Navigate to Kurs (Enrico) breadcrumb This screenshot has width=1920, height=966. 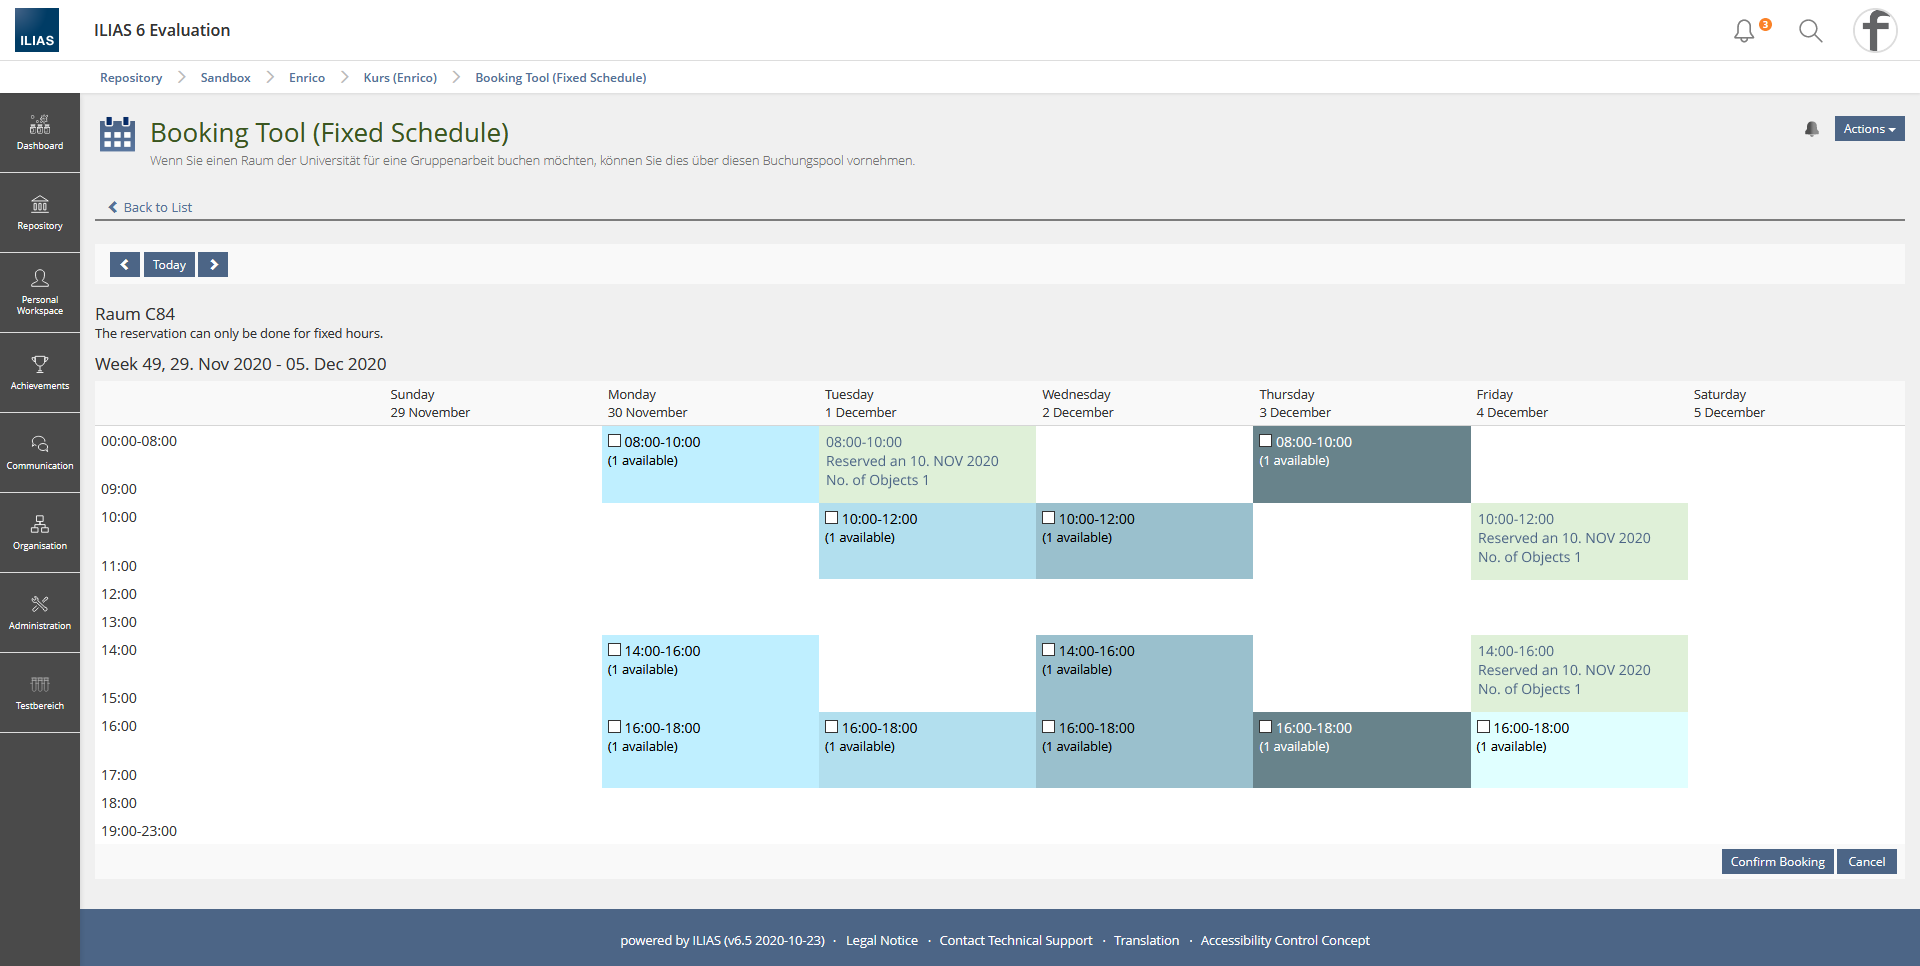coord(400,78)
